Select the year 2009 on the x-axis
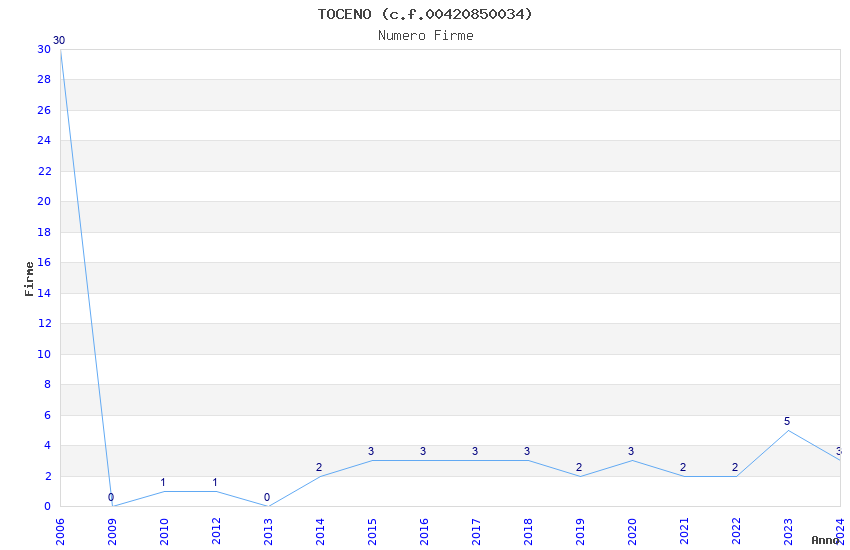The image size is (850, 550). (112, 531)
